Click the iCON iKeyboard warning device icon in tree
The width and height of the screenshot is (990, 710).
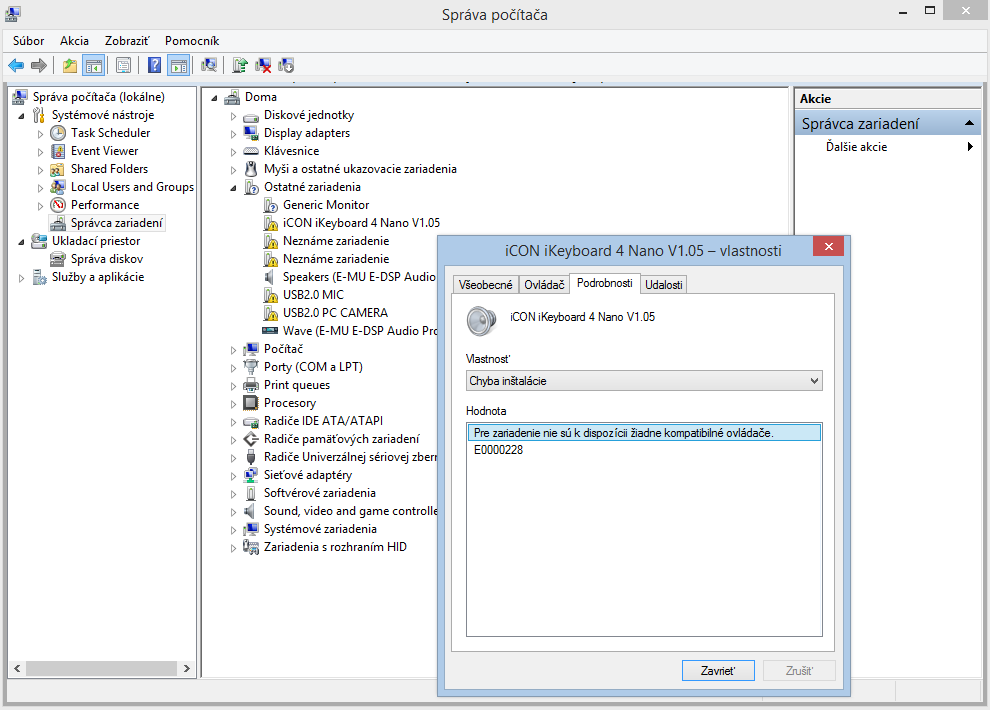click(270, 223)
